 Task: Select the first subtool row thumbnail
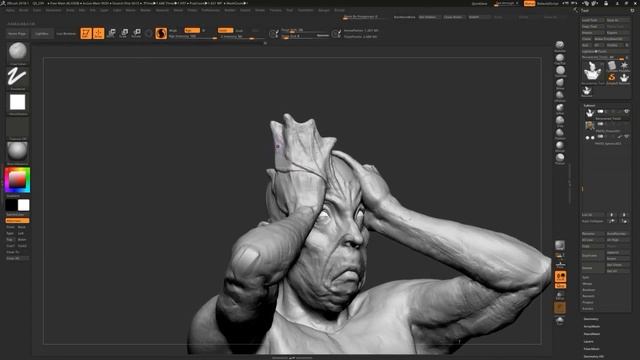[x=589, y=113]
